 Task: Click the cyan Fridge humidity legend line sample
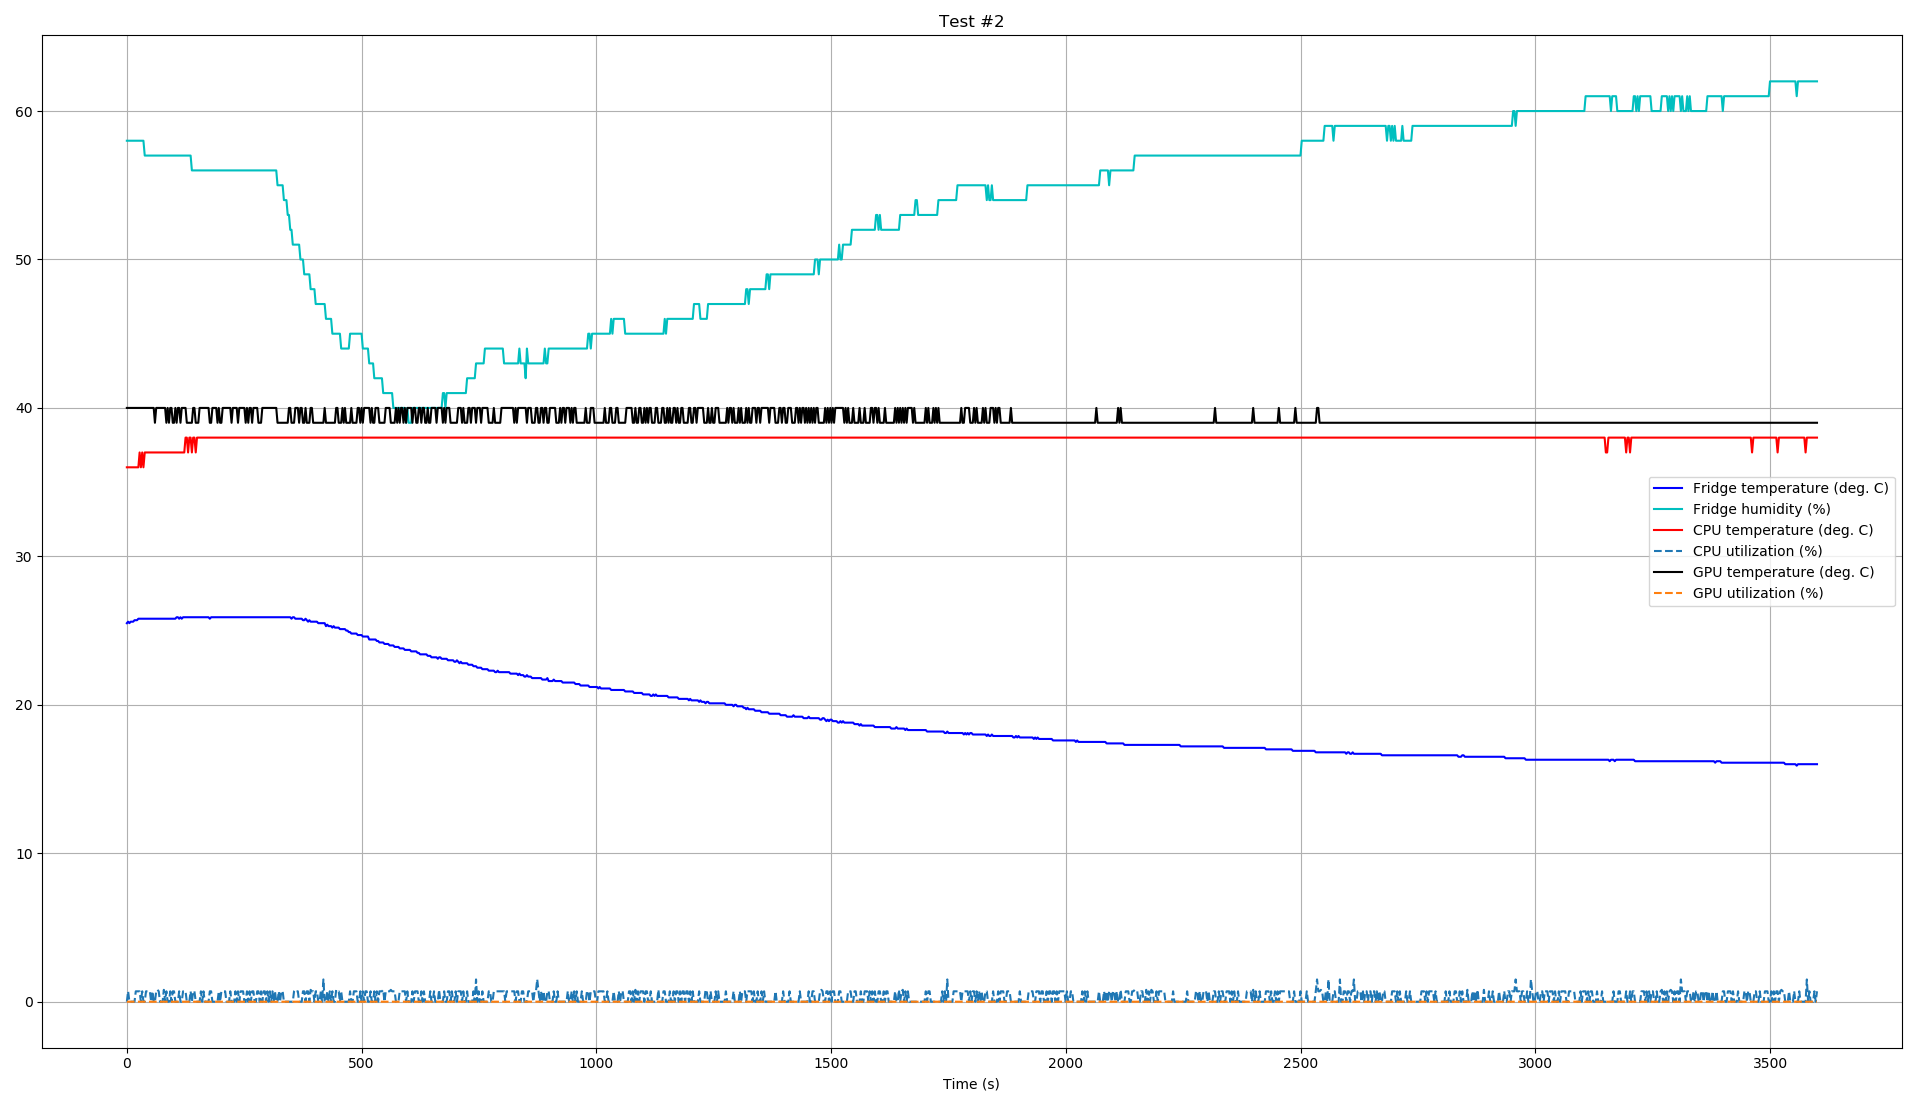point(1667,510)
